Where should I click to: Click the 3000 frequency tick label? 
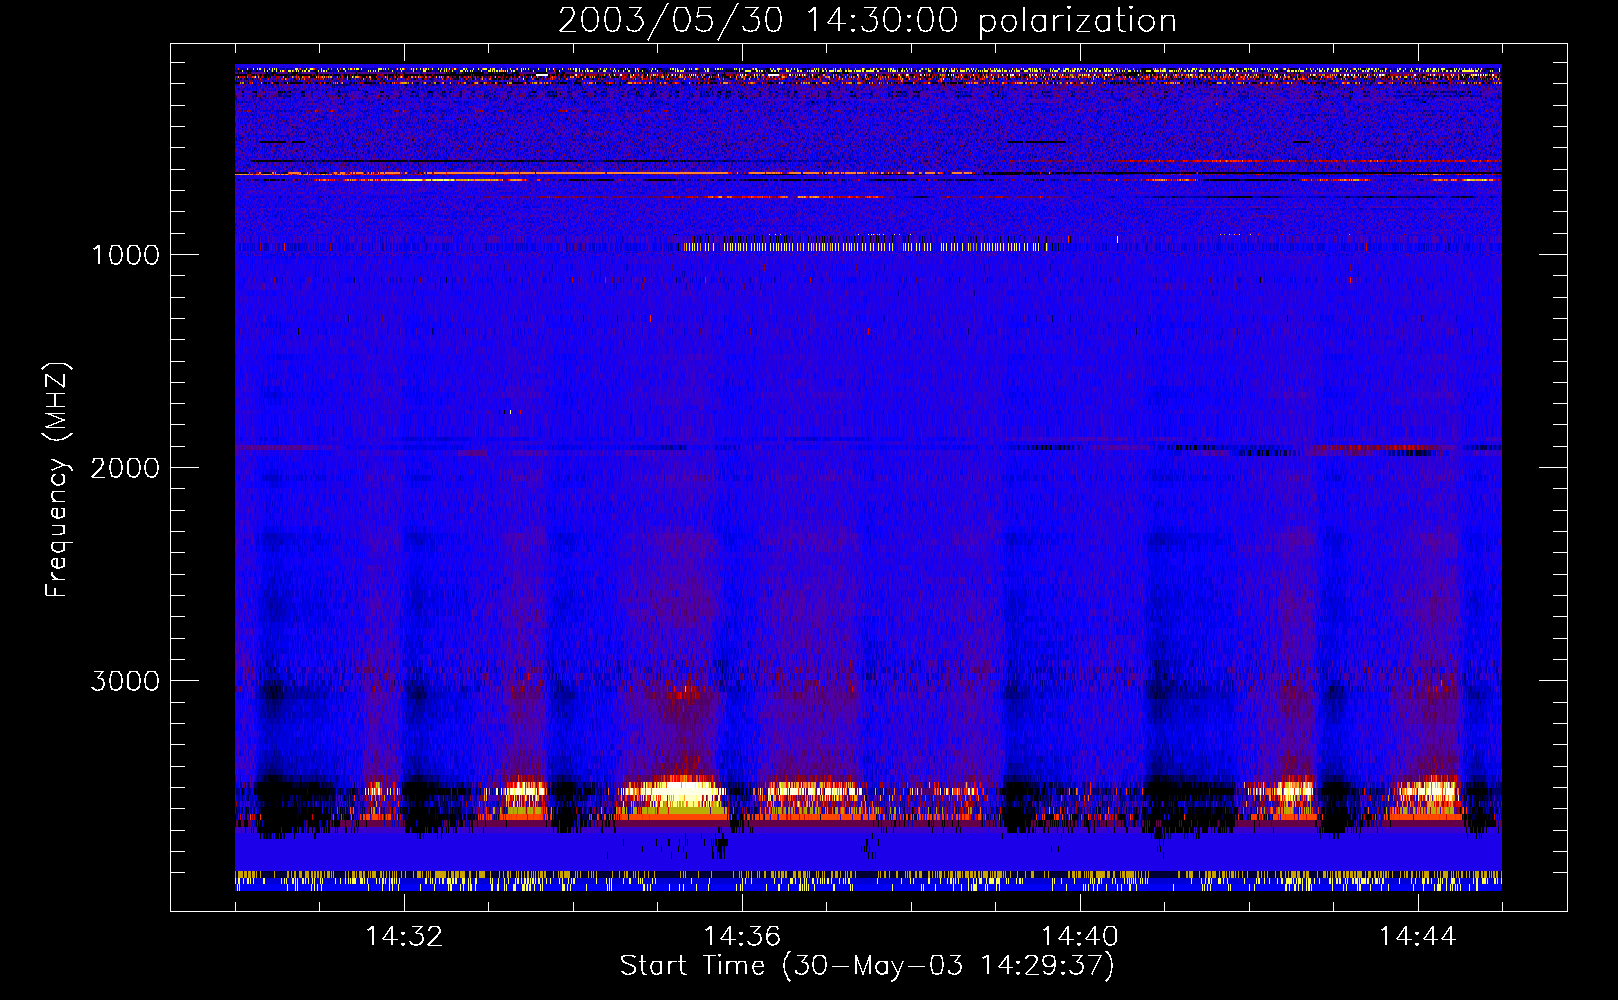[125, 681]
